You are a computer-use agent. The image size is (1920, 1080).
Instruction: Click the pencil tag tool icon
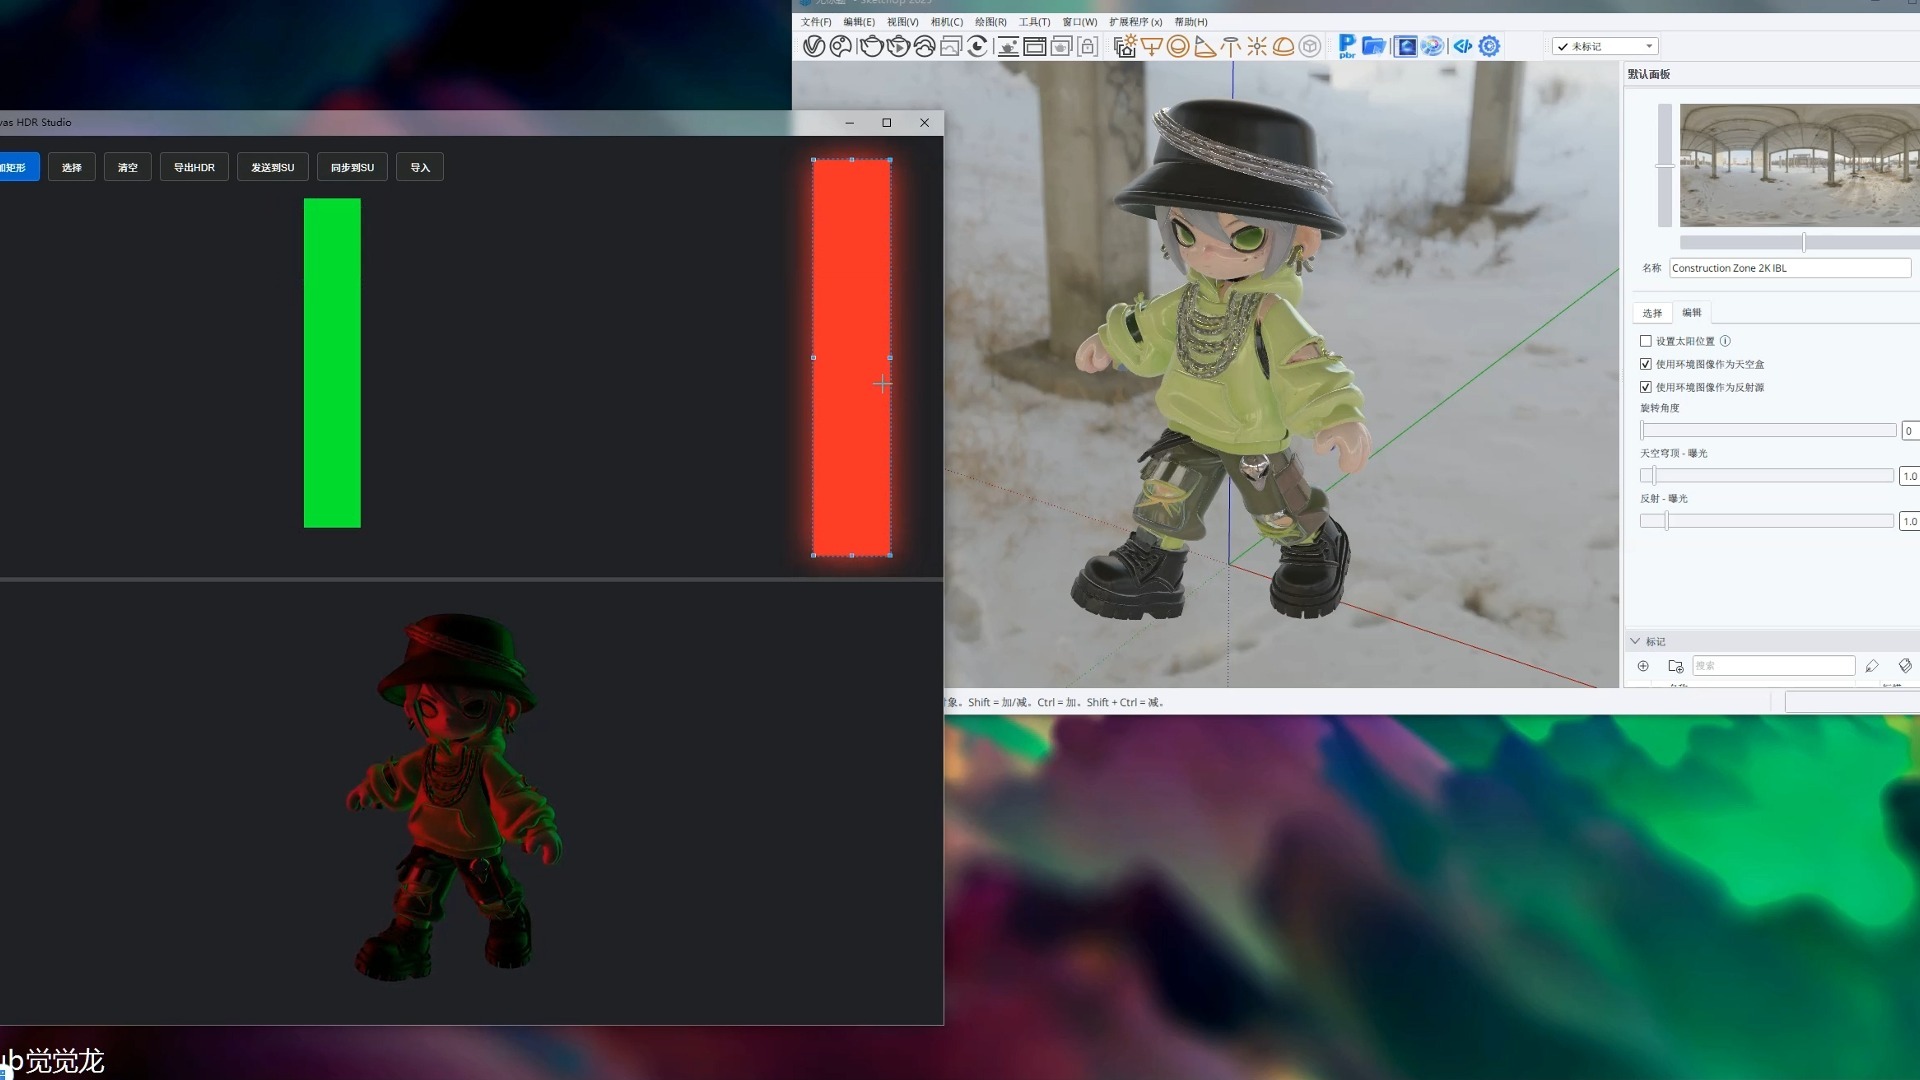[x=1872, y=666]
